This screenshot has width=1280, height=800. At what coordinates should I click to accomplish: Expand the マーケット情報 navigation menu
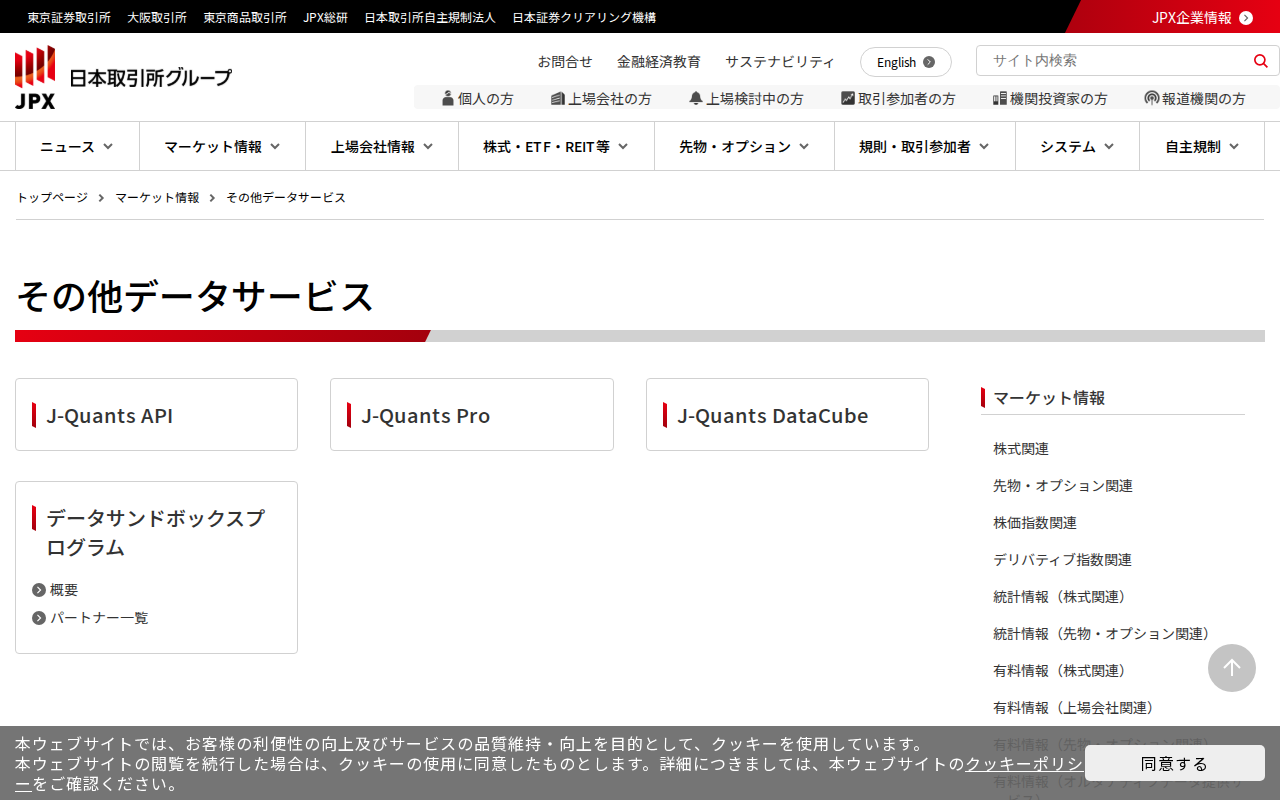click(x=222, y=147)
